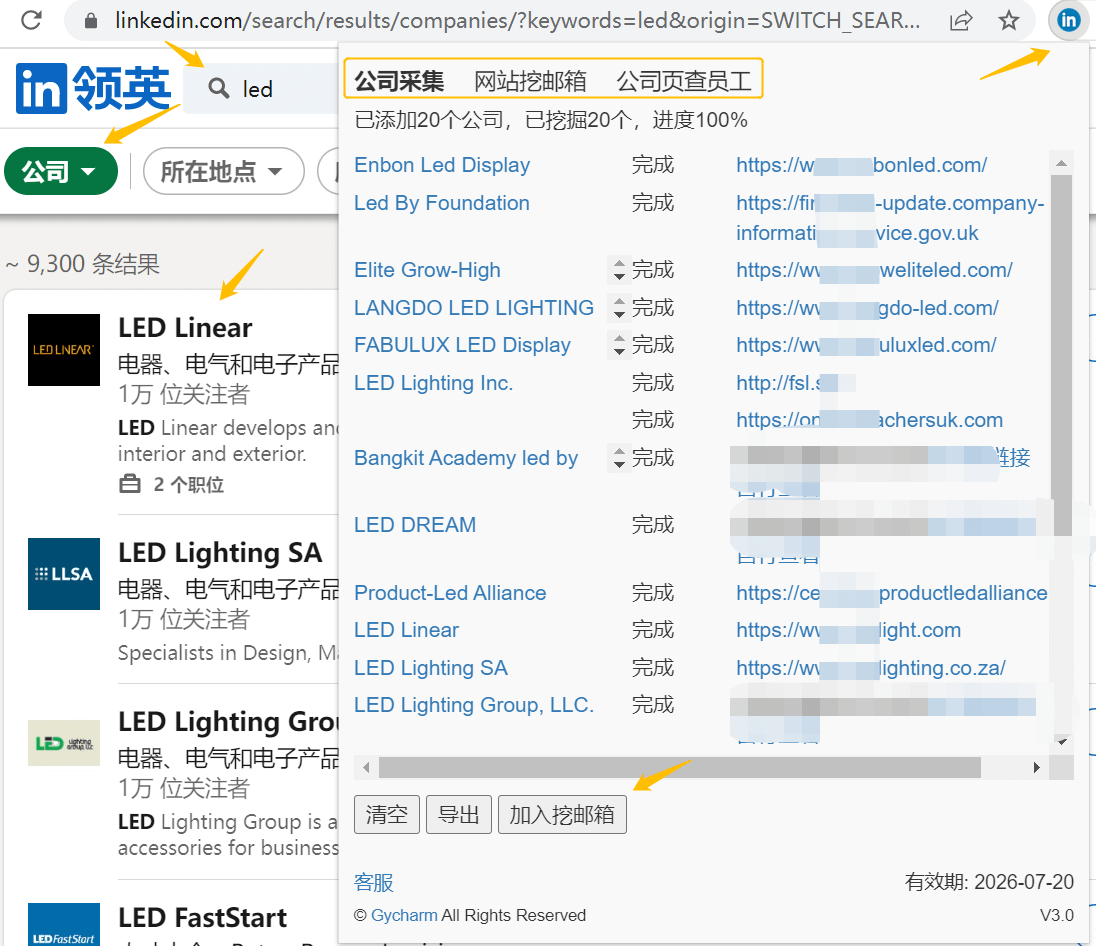Viewport: 1096px width, 946px height.
Task: Open the 客服 support link
Action: pos(374,882)
